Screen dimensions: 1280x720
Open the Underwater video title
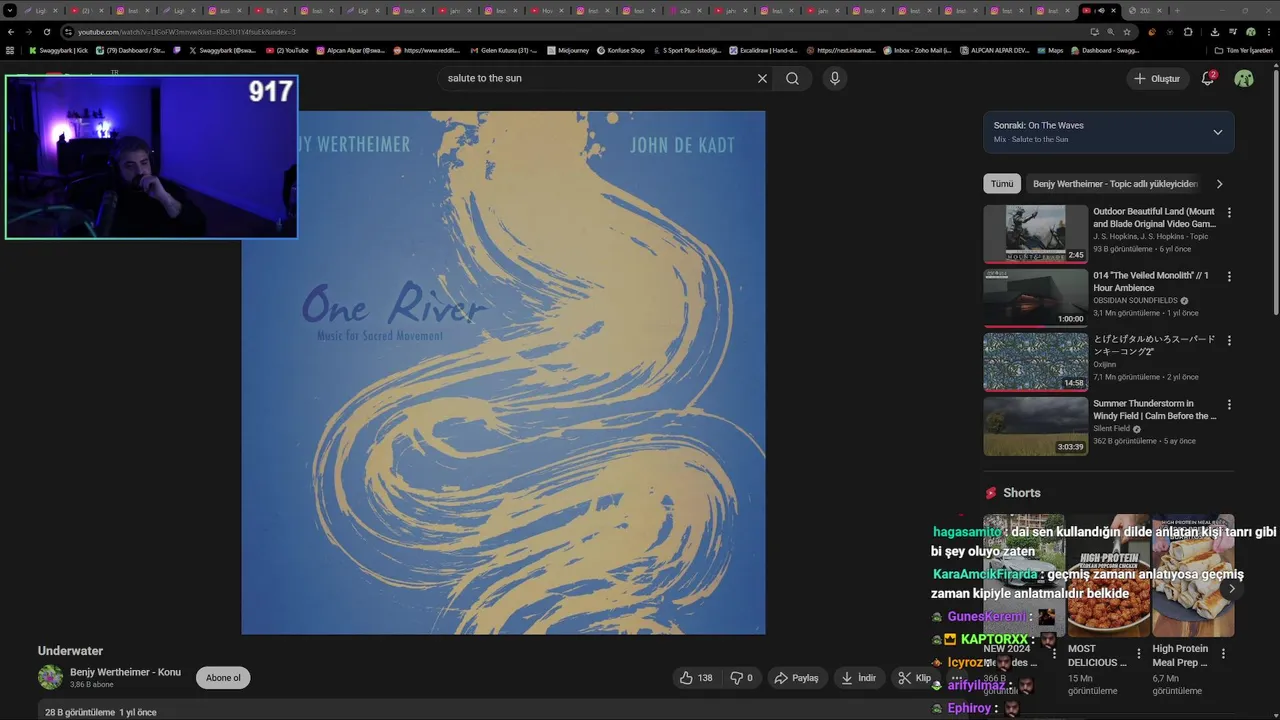point(70,651)
